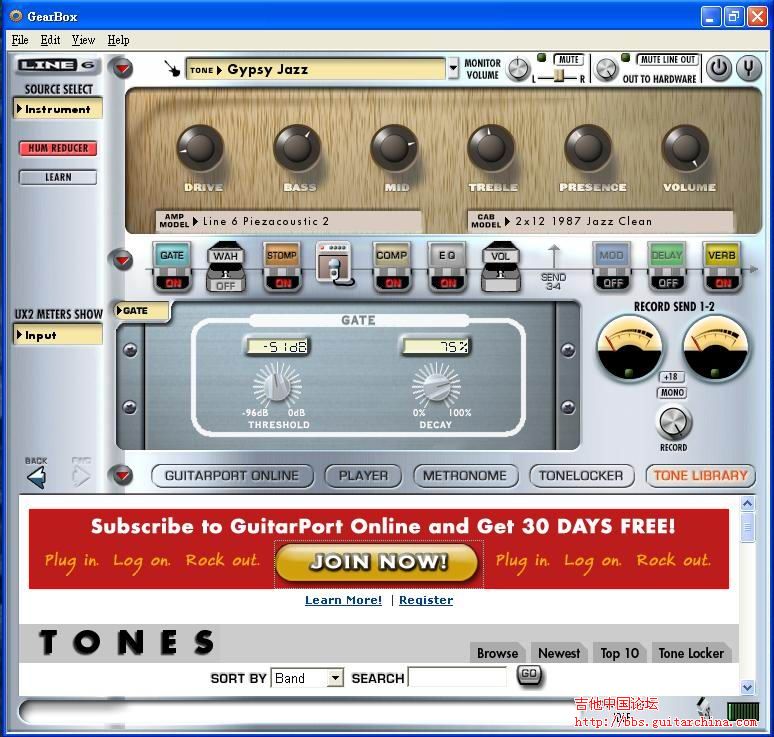Click the Line 6 logo

[57, 65]
